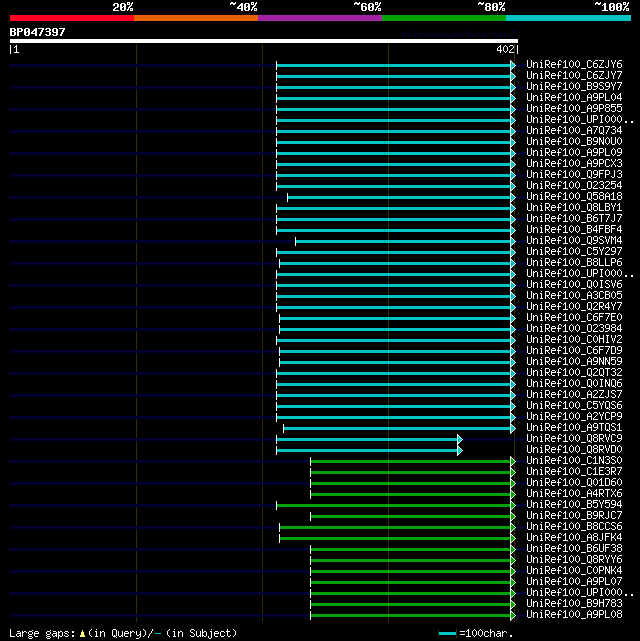Image resolution: width=640 pixels, height=641 pixels.
Task: Select the UniRef100_B8LLP6 label
Action: (574, 262)
